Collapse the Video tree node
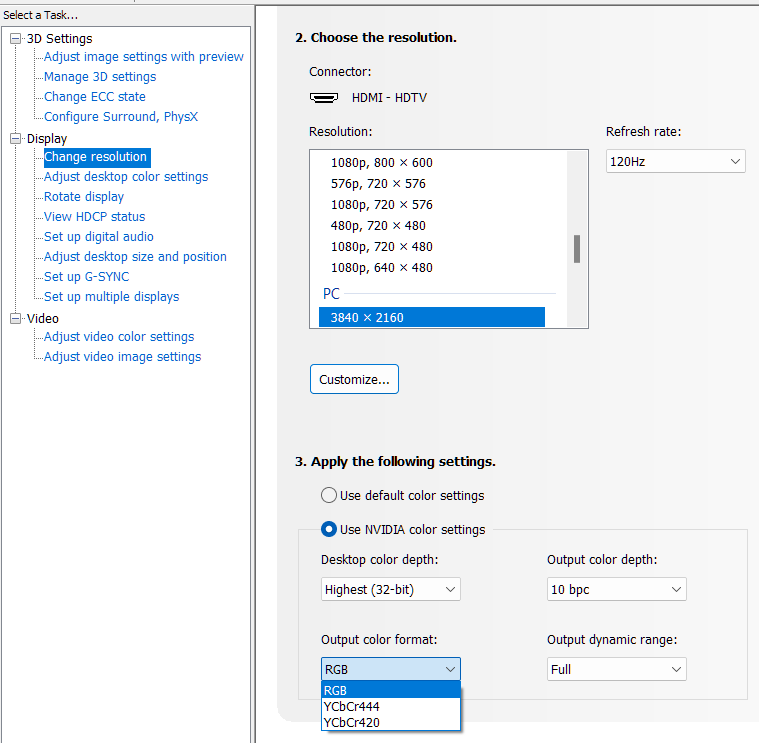Viewport: 759px width, 743px height. pos(15,318)
